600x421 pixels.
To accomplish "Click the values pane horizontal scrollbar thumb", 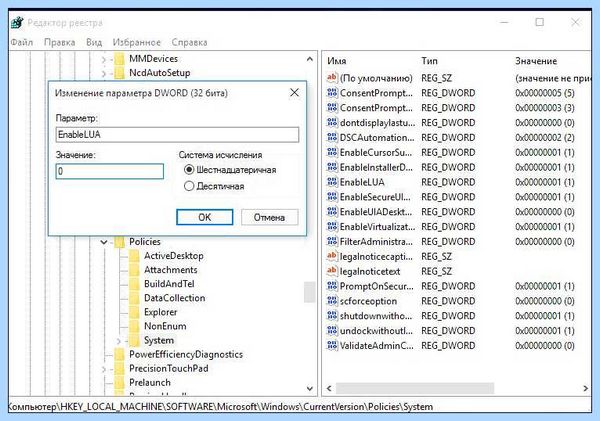I will pos(415,388).
